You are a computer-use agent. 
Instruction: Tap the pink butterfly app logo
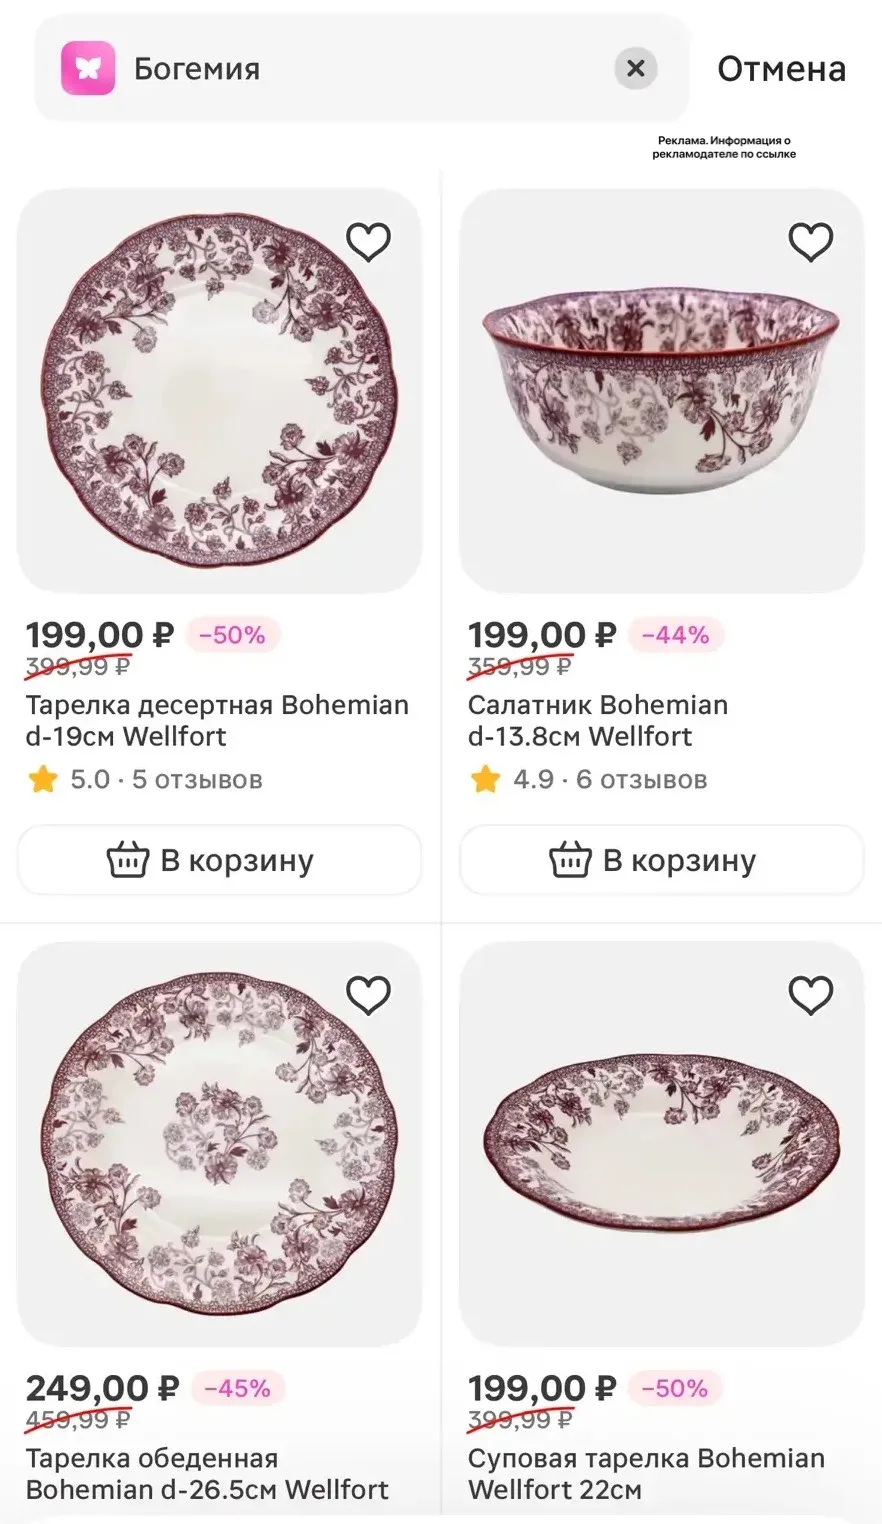click(x=88, y=68)
